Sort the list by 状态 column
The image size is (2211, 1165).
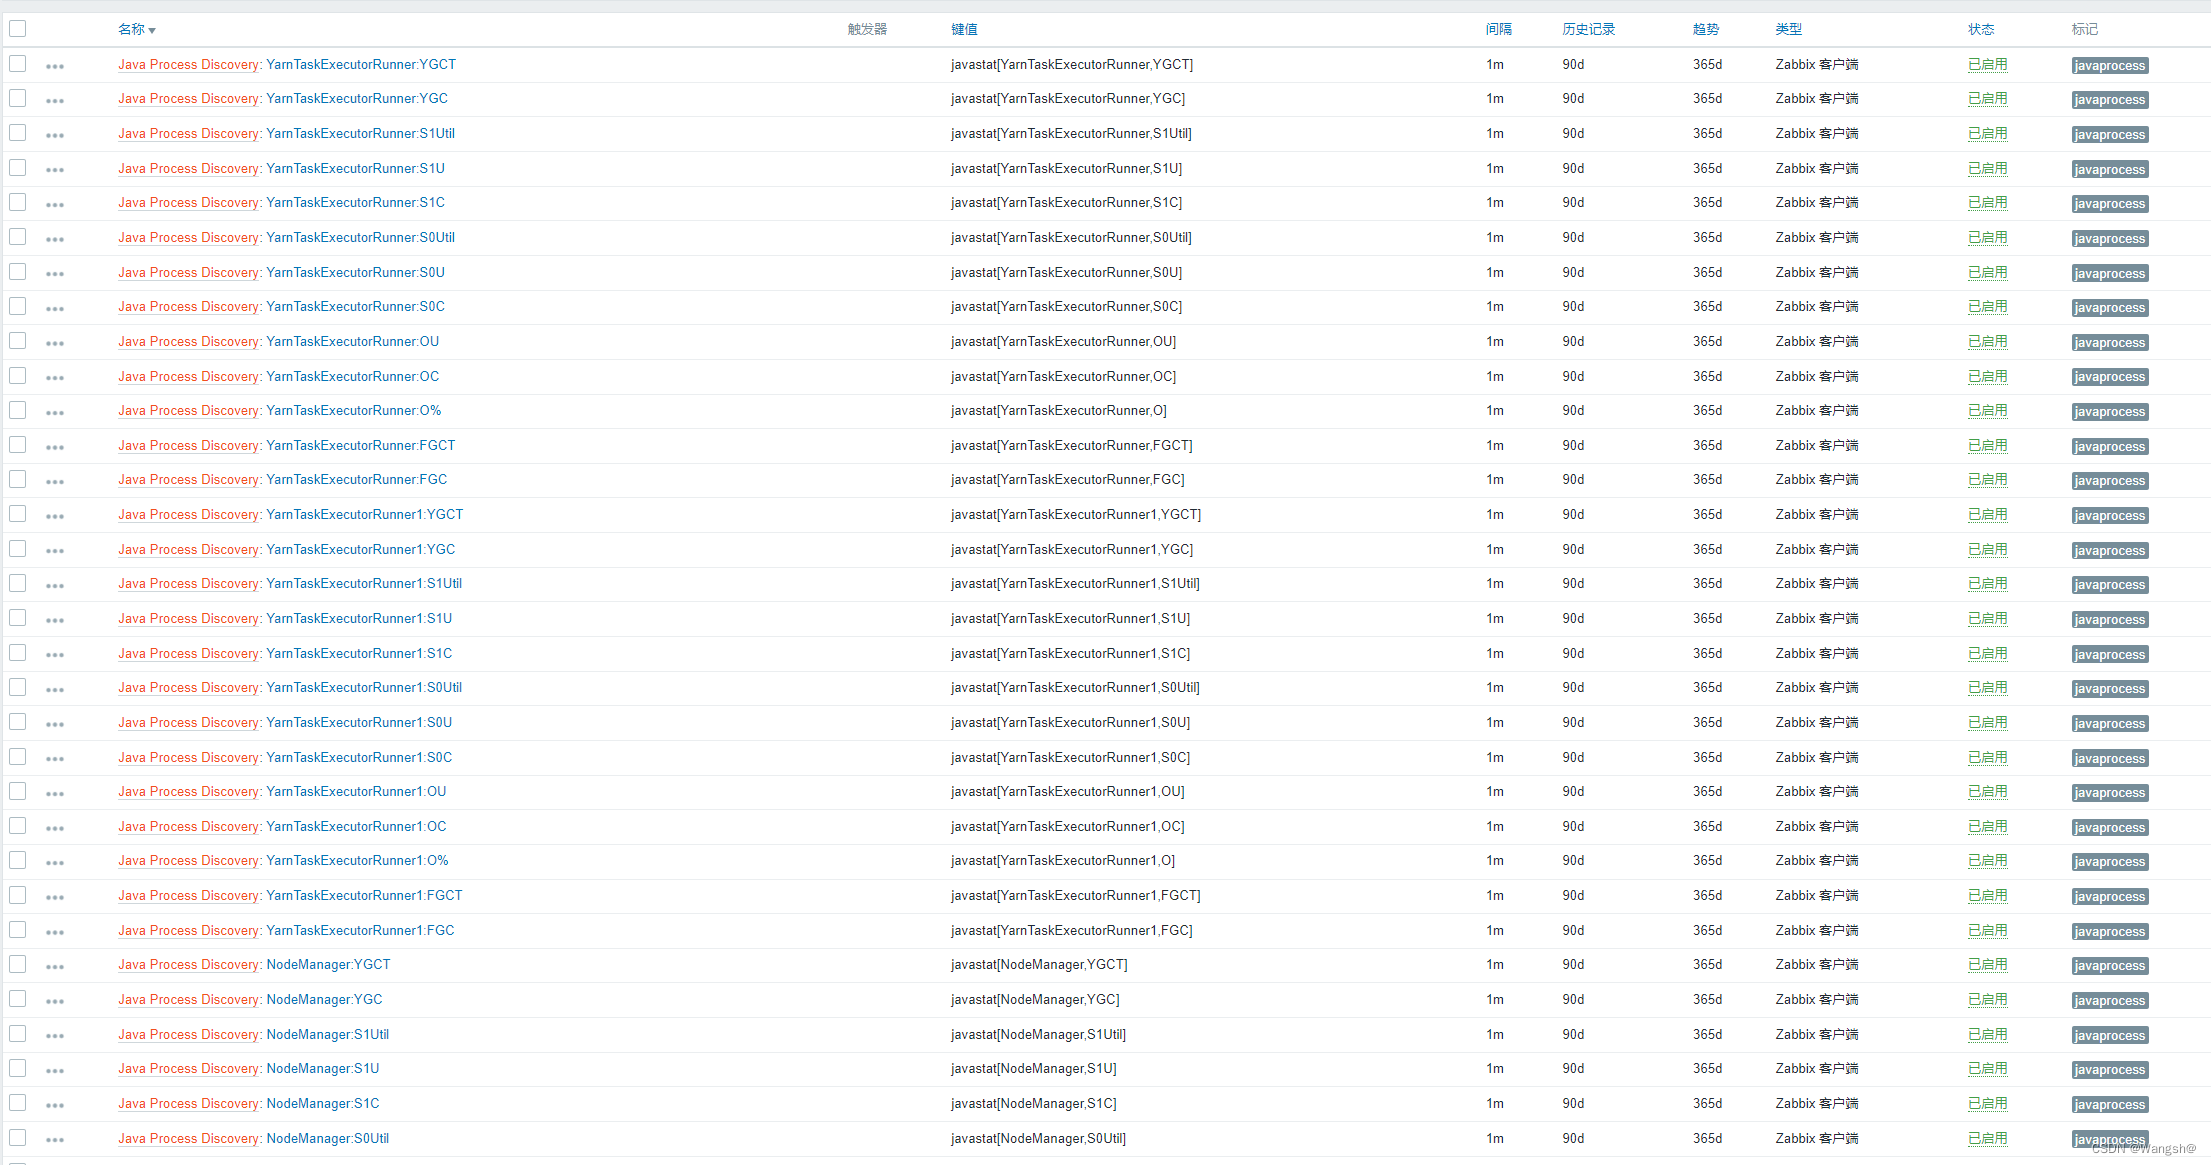click(1980, 30)
